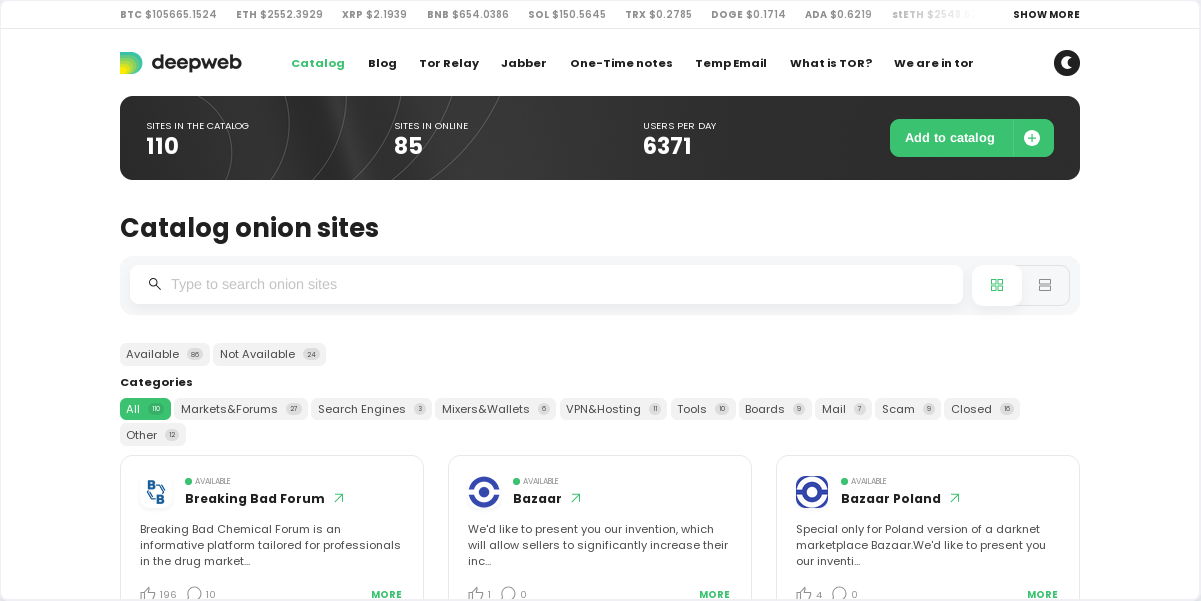Open the Blog menu item
The width and height of the screenshot is (1201, 601).
(382, 63)
